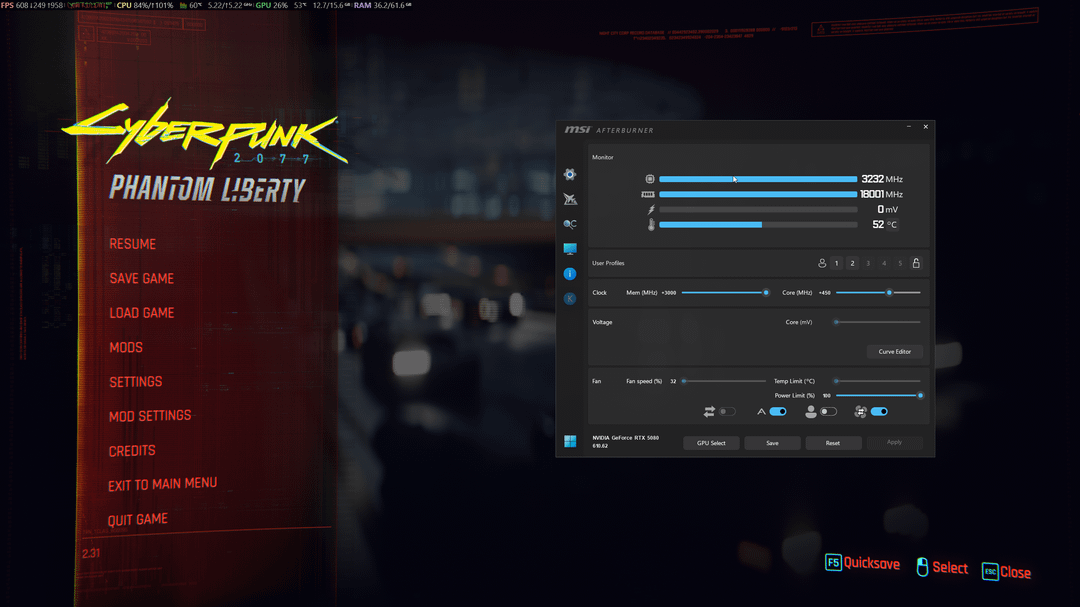Click the RAM usage overlay stat
This screenshot has height=607, width=1080.
click(x=383, y=5)
